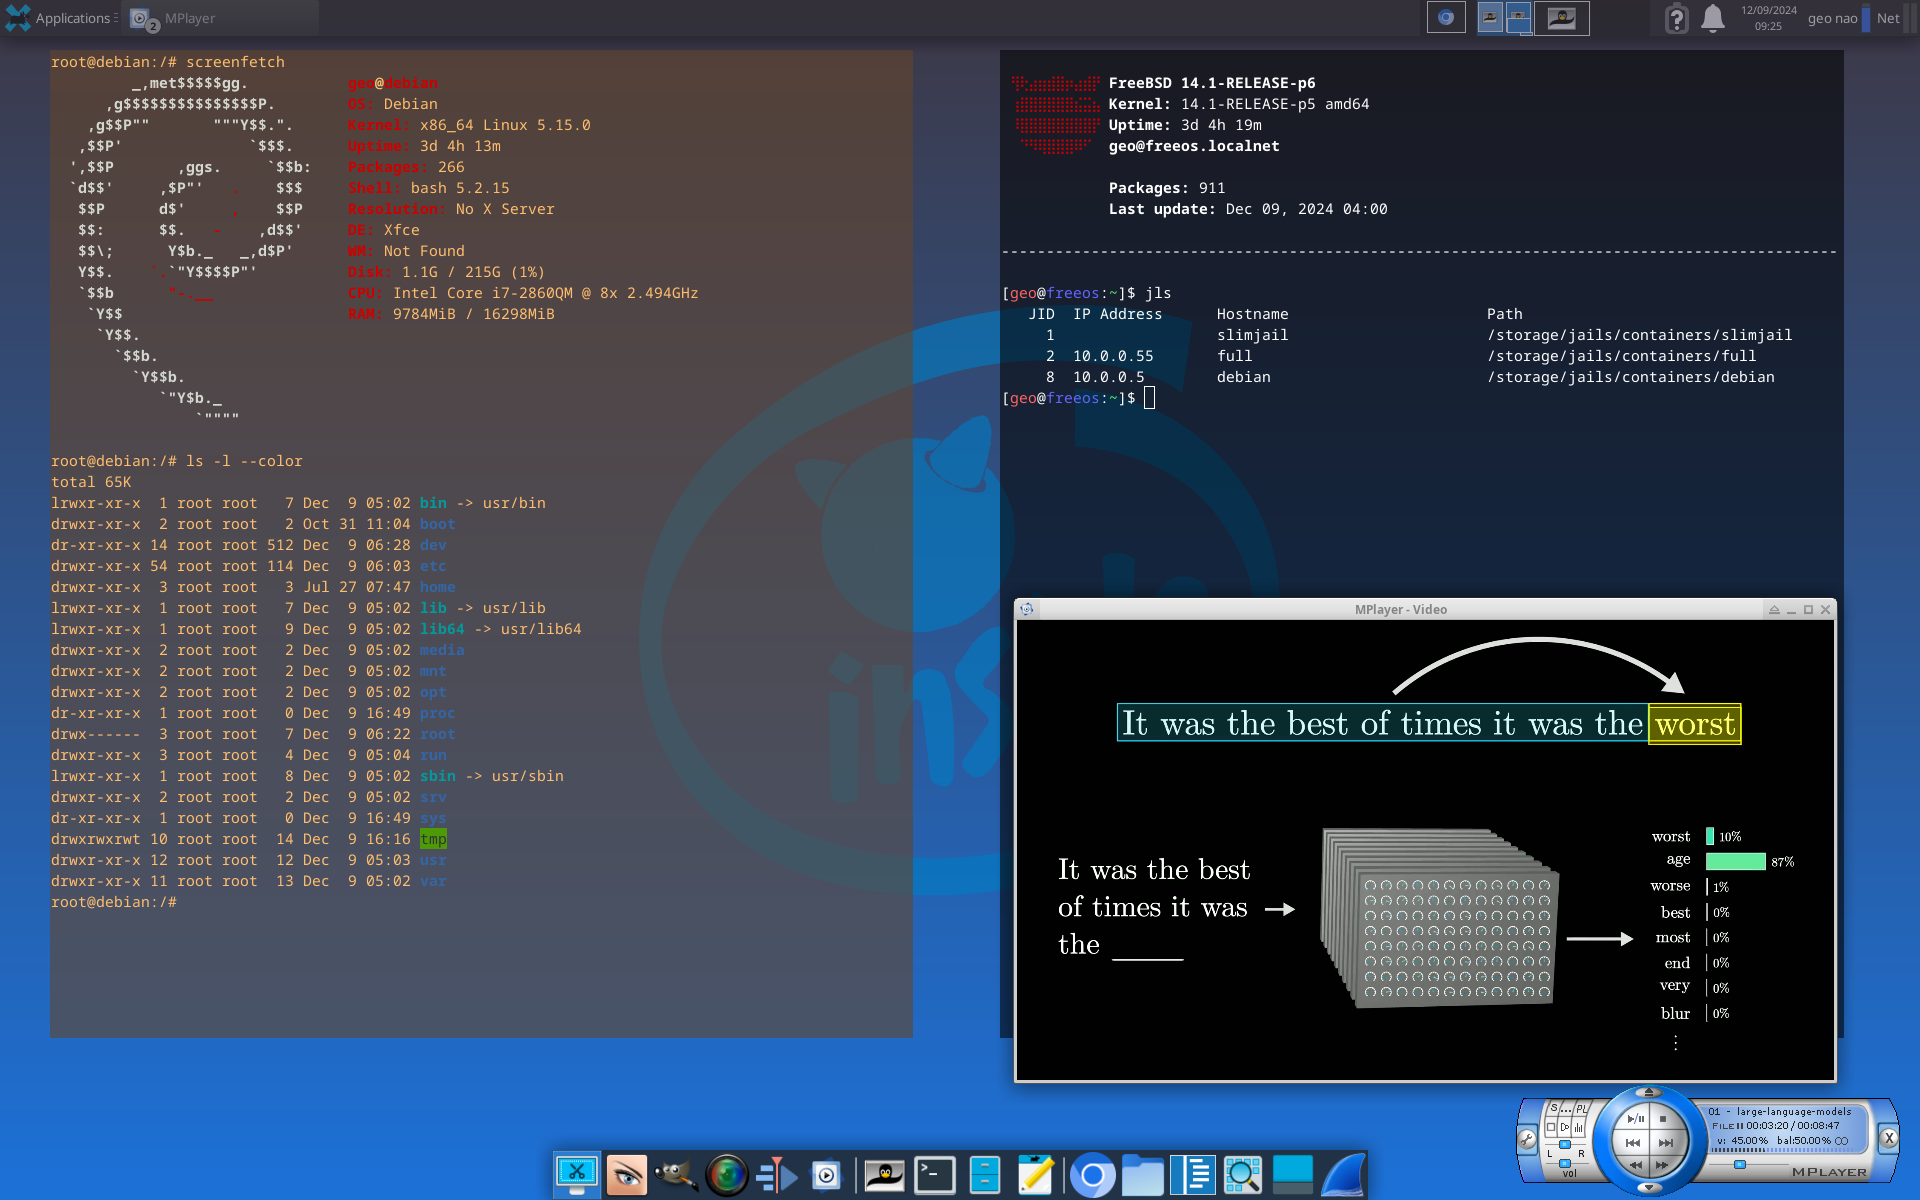Open the notification bell in the panel
The height and width of the screenshot is (1200, 1920).
pos(1713,18)
